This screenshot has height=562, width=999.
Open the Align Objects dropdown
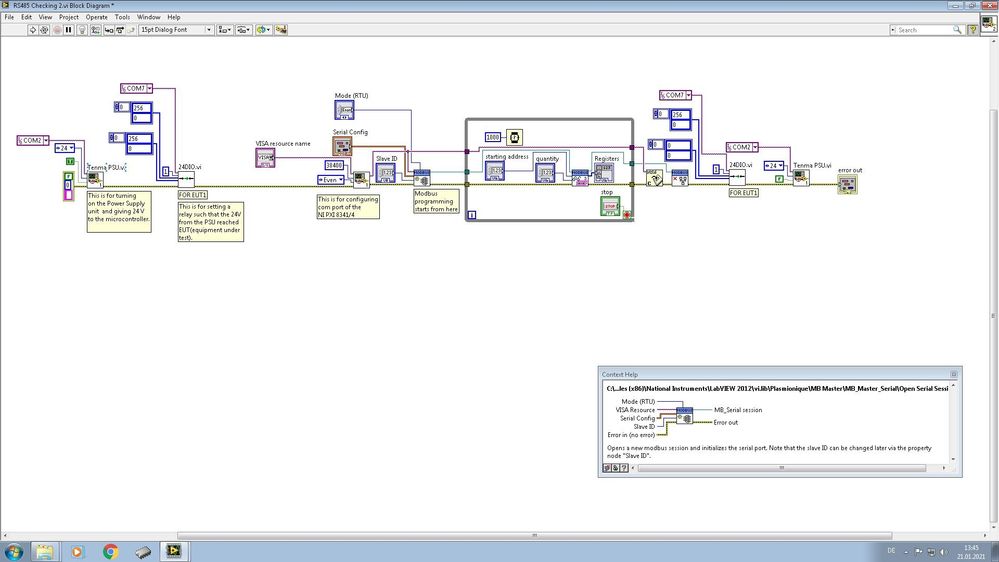[224, 30]
